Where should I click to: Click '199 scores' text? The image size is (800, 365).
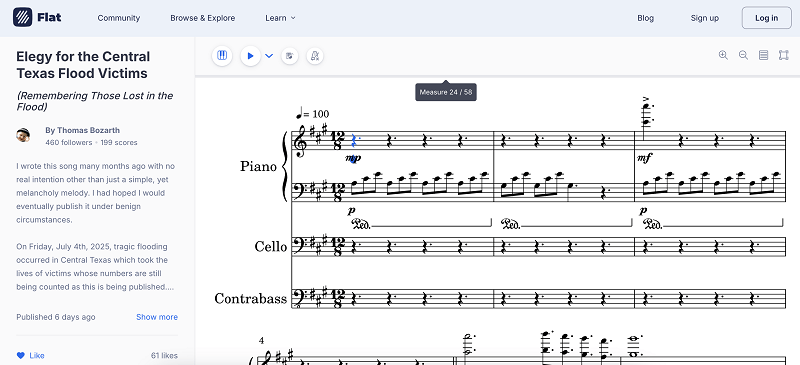[119, 142]
